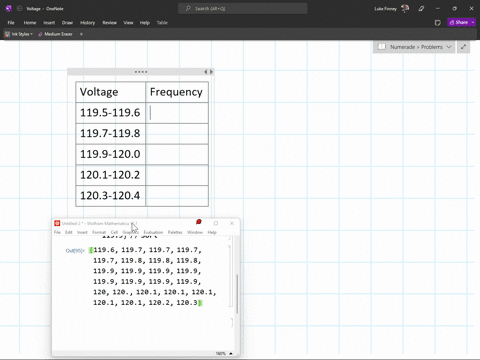Switch to the OneNote Review tab
Viewport: 480px width, 360px height.
tap(110, 23)
